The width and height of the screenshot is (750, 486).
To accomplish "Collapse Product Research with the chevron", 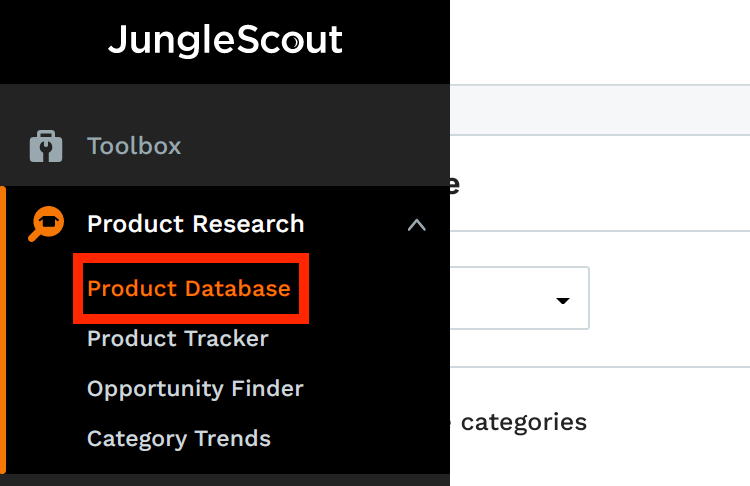I will 417,225.
